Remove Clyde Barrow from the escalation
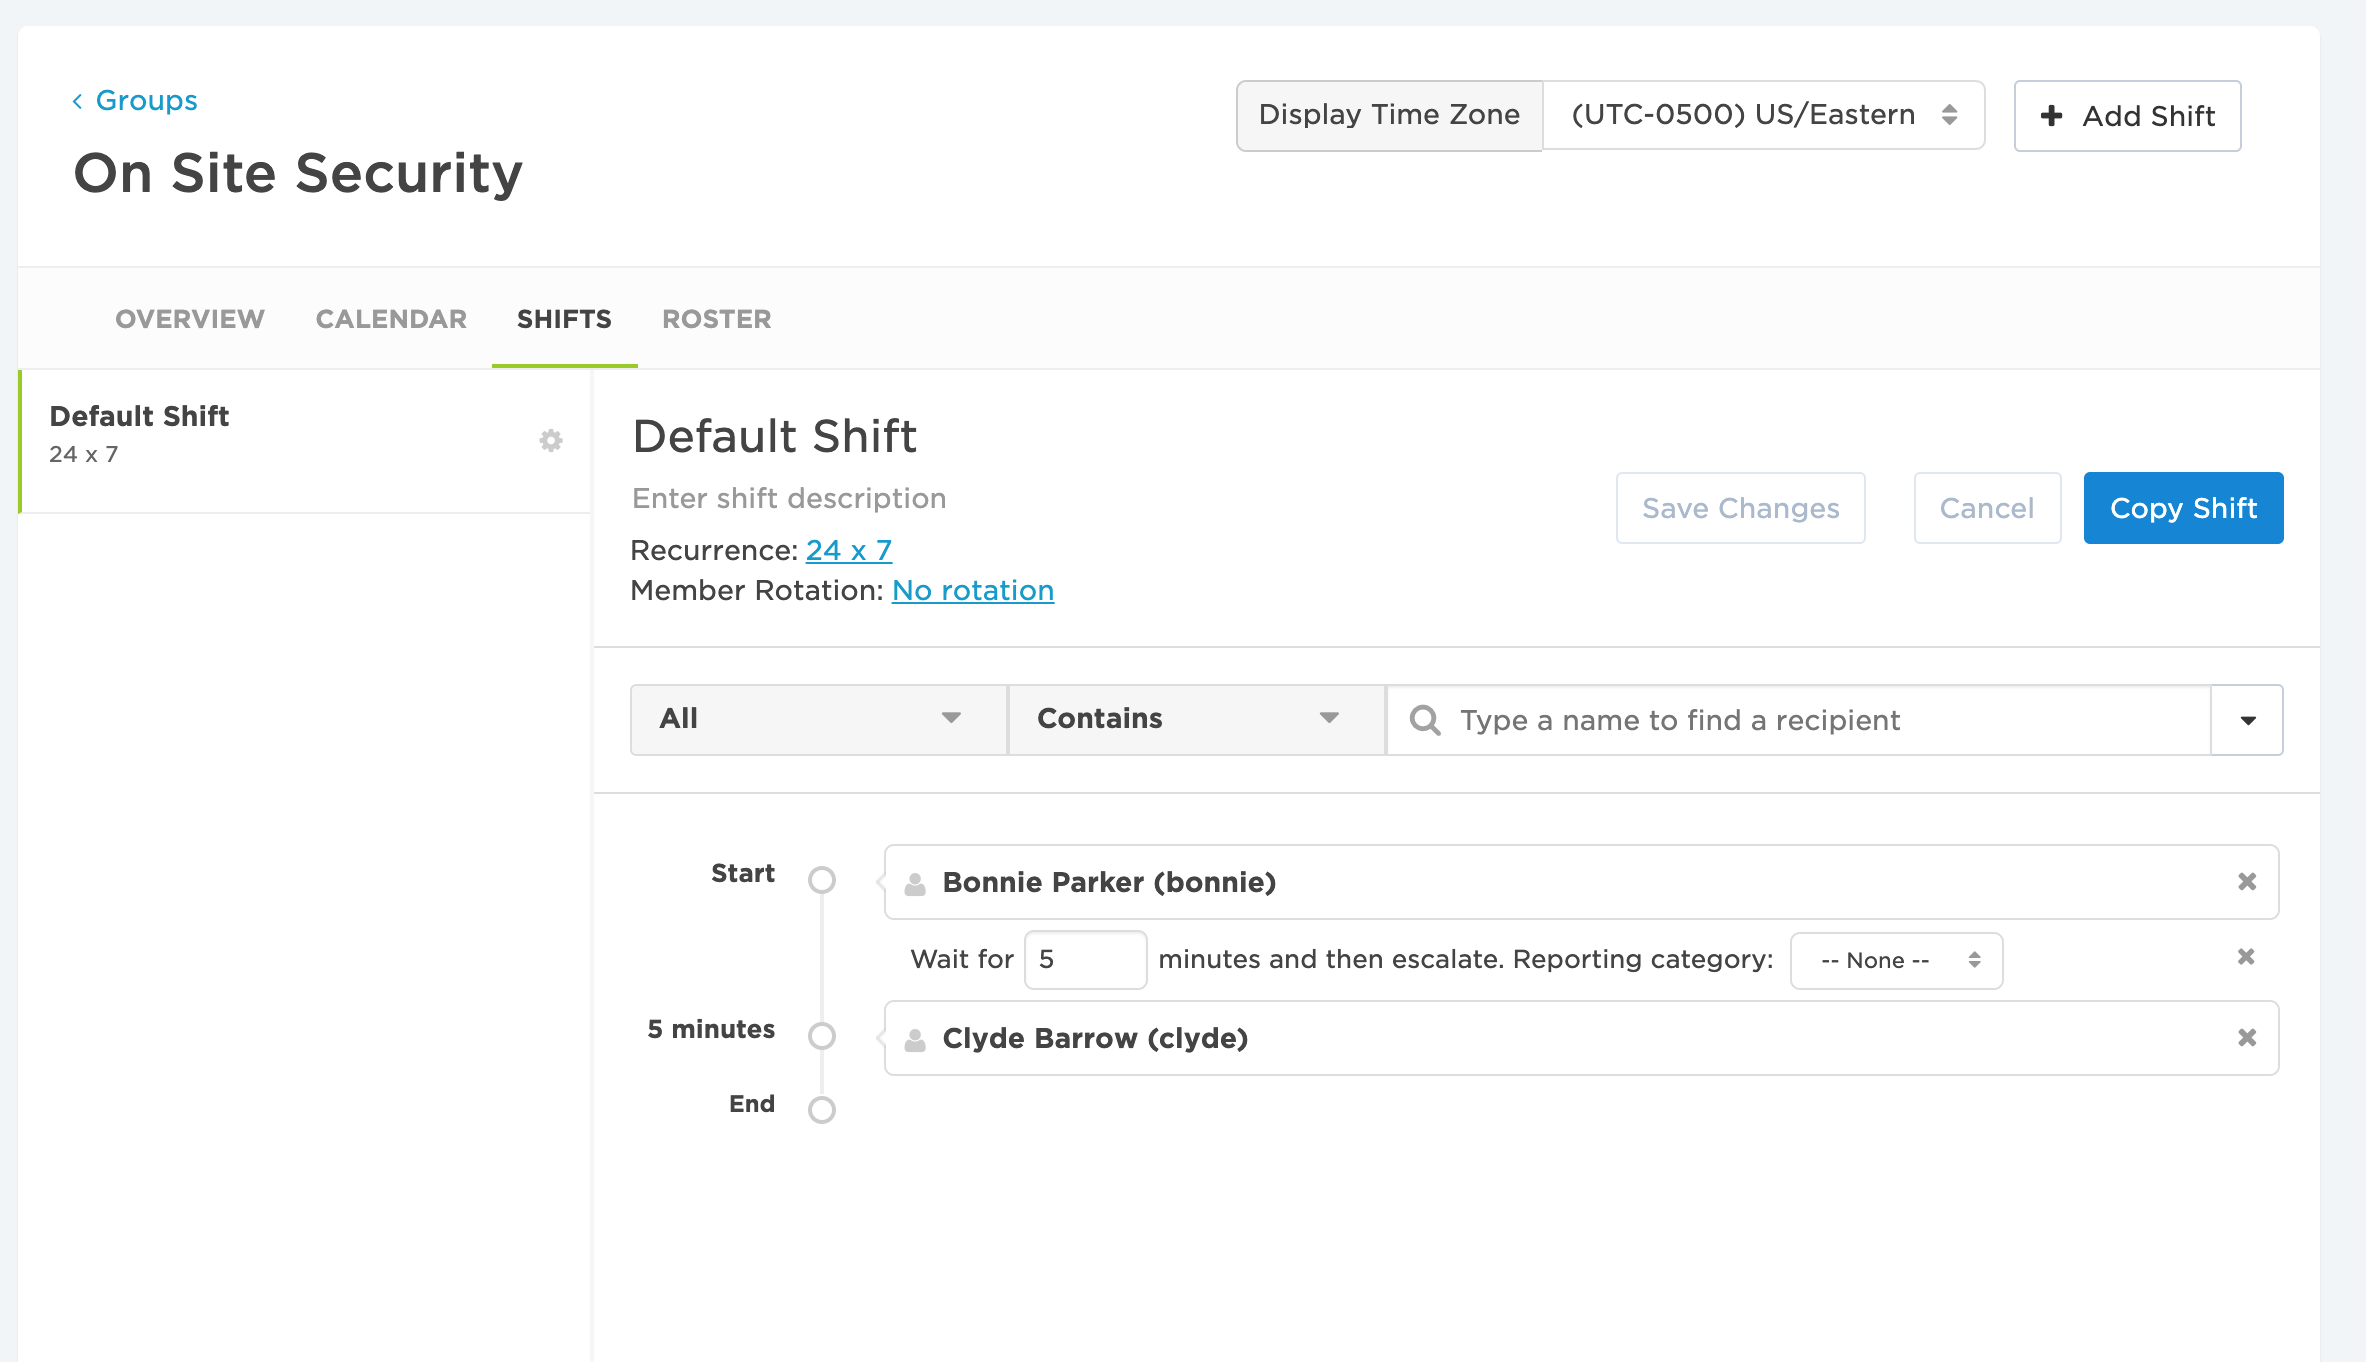Viewport: 2366px width, 1362px height. coord(2246,1037)
